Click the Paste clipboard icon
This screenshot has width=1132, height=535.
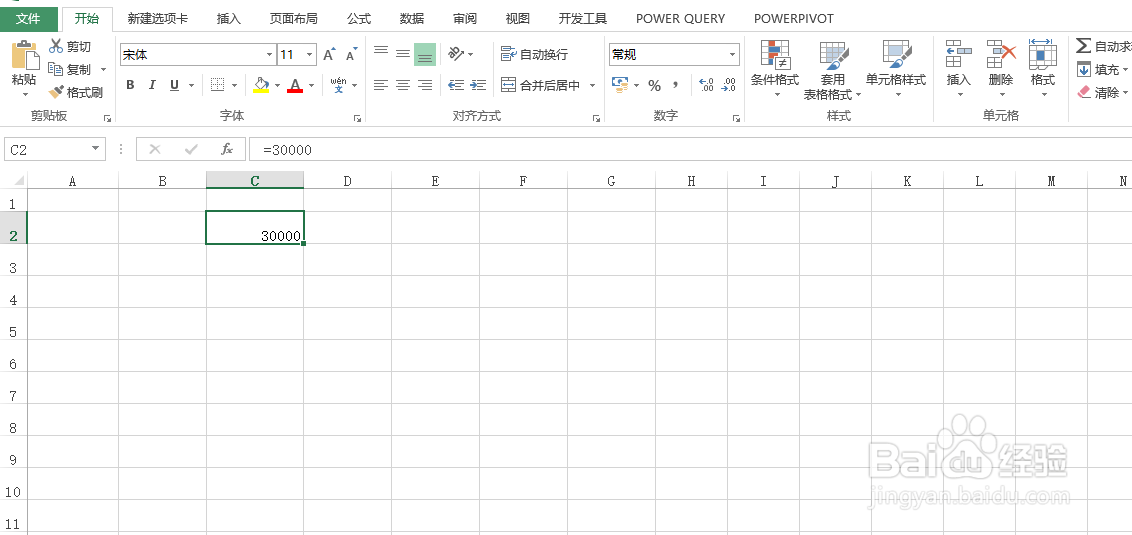point(24,55)
